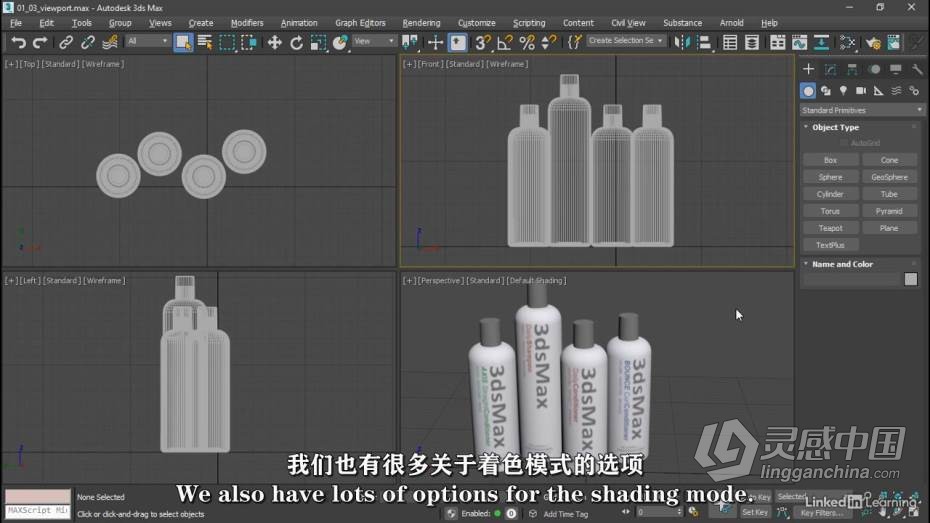Open the Select by Name list icon
This screenshot has width=930, height=523.
pyautogui.click(x=205, y=42)
